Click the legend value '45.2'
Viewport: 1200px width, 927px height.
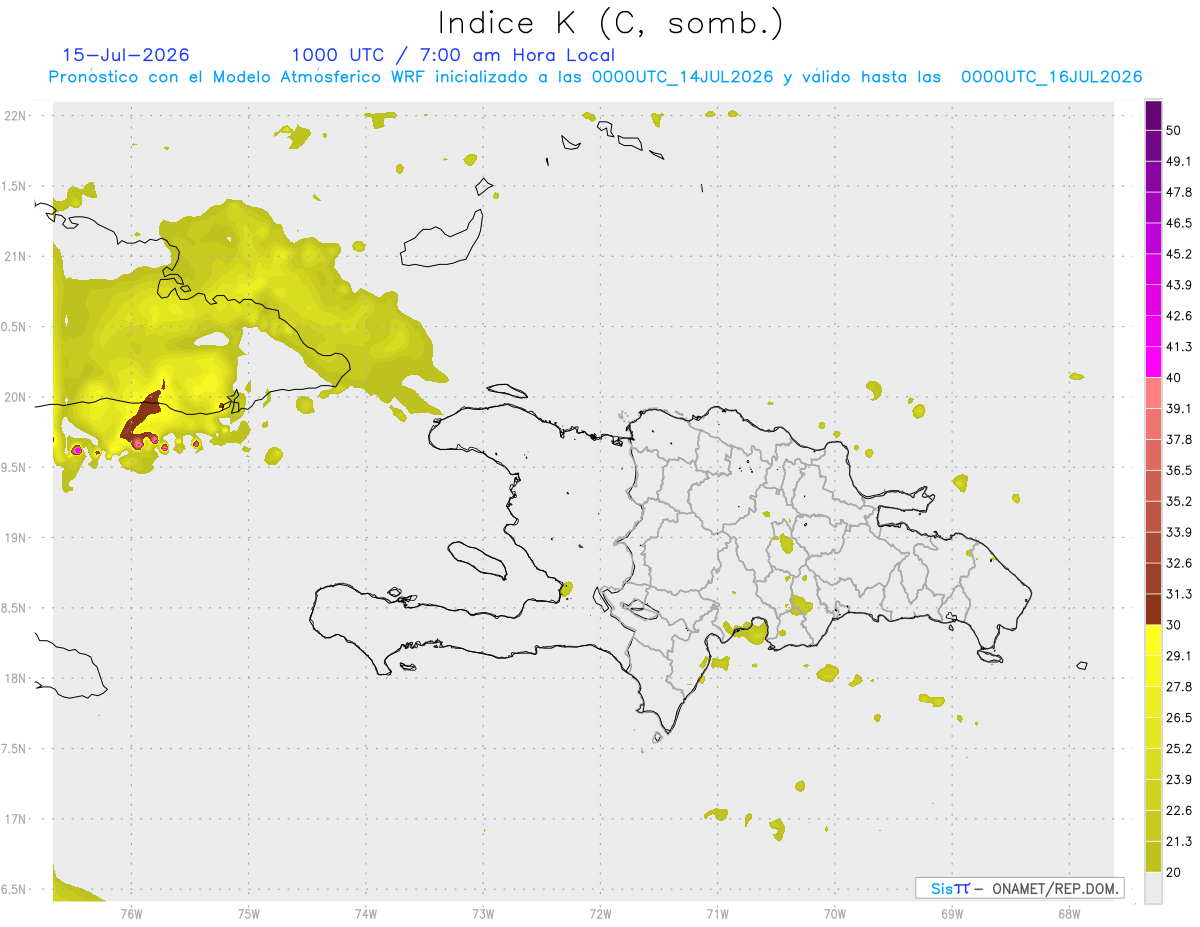(x=1178, y=254)
